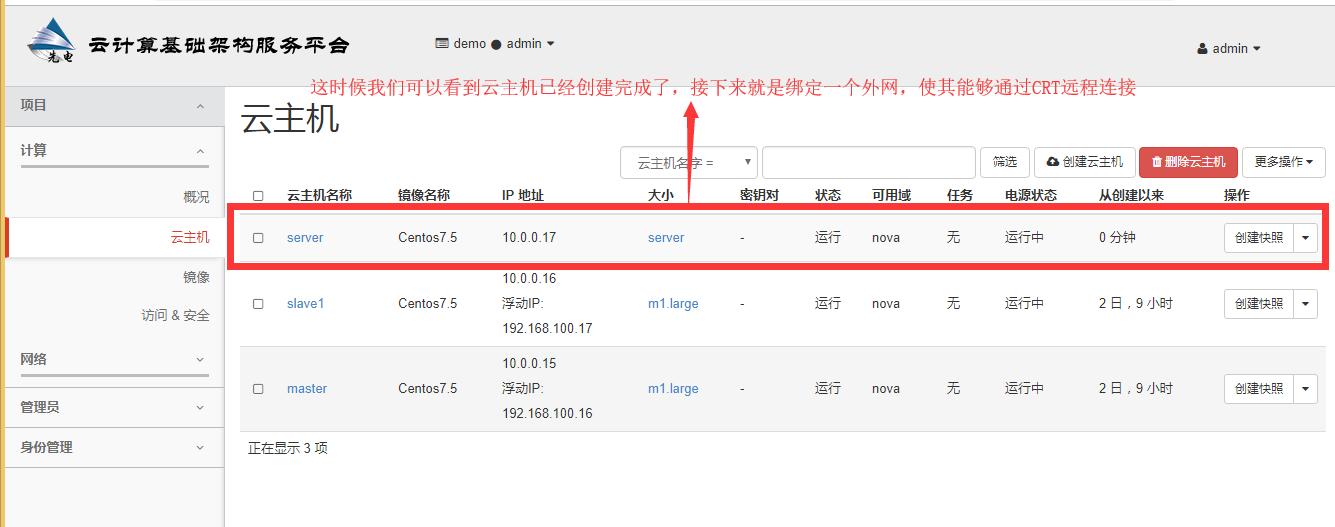Click the filter text input field
This screenshot has height=527, width=1335.
tap(868, 162)
